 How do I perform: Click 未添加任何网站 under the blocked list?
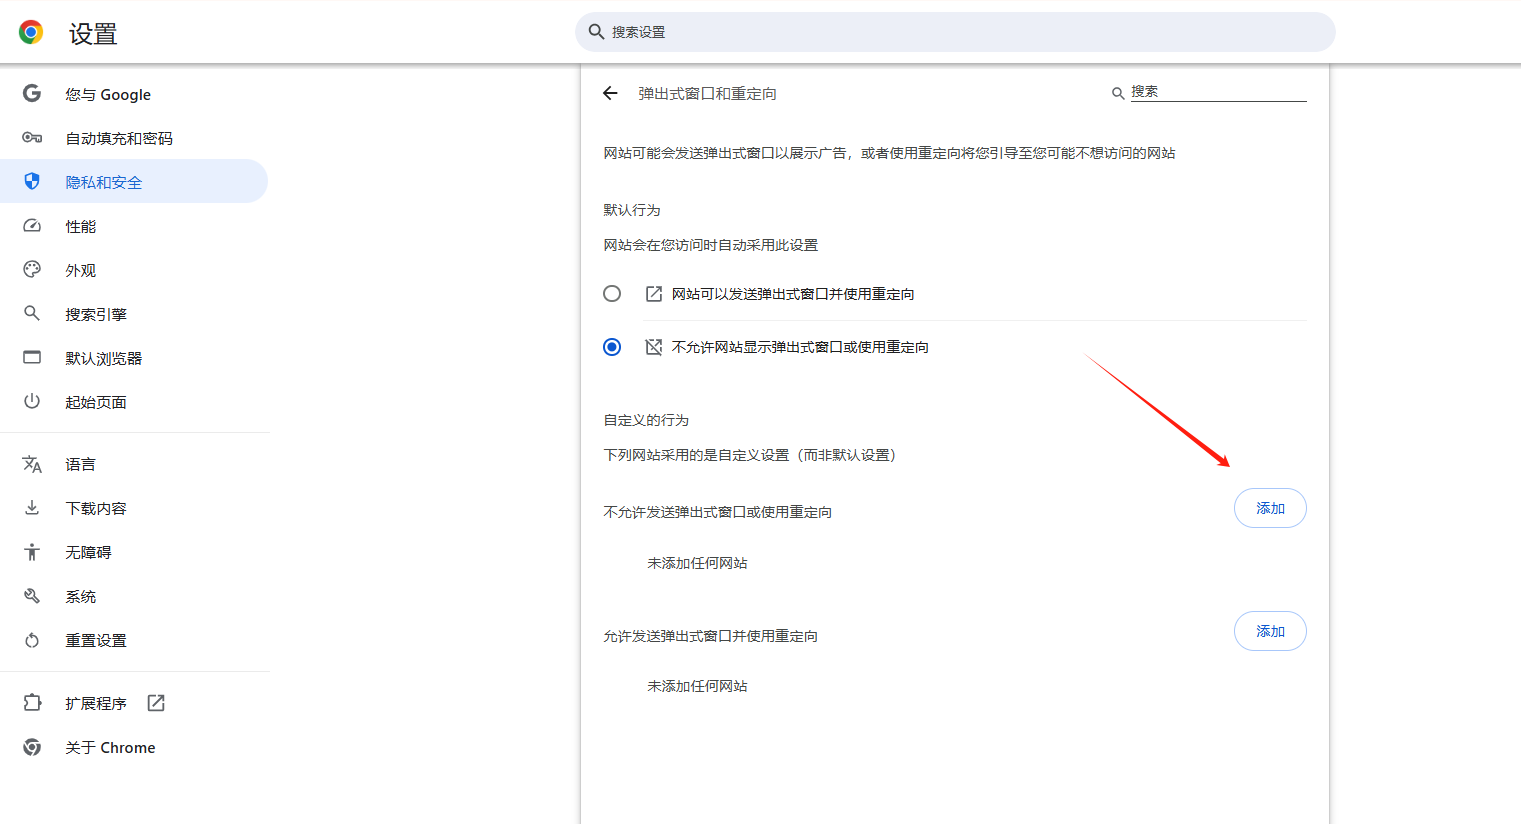point(697,563)
